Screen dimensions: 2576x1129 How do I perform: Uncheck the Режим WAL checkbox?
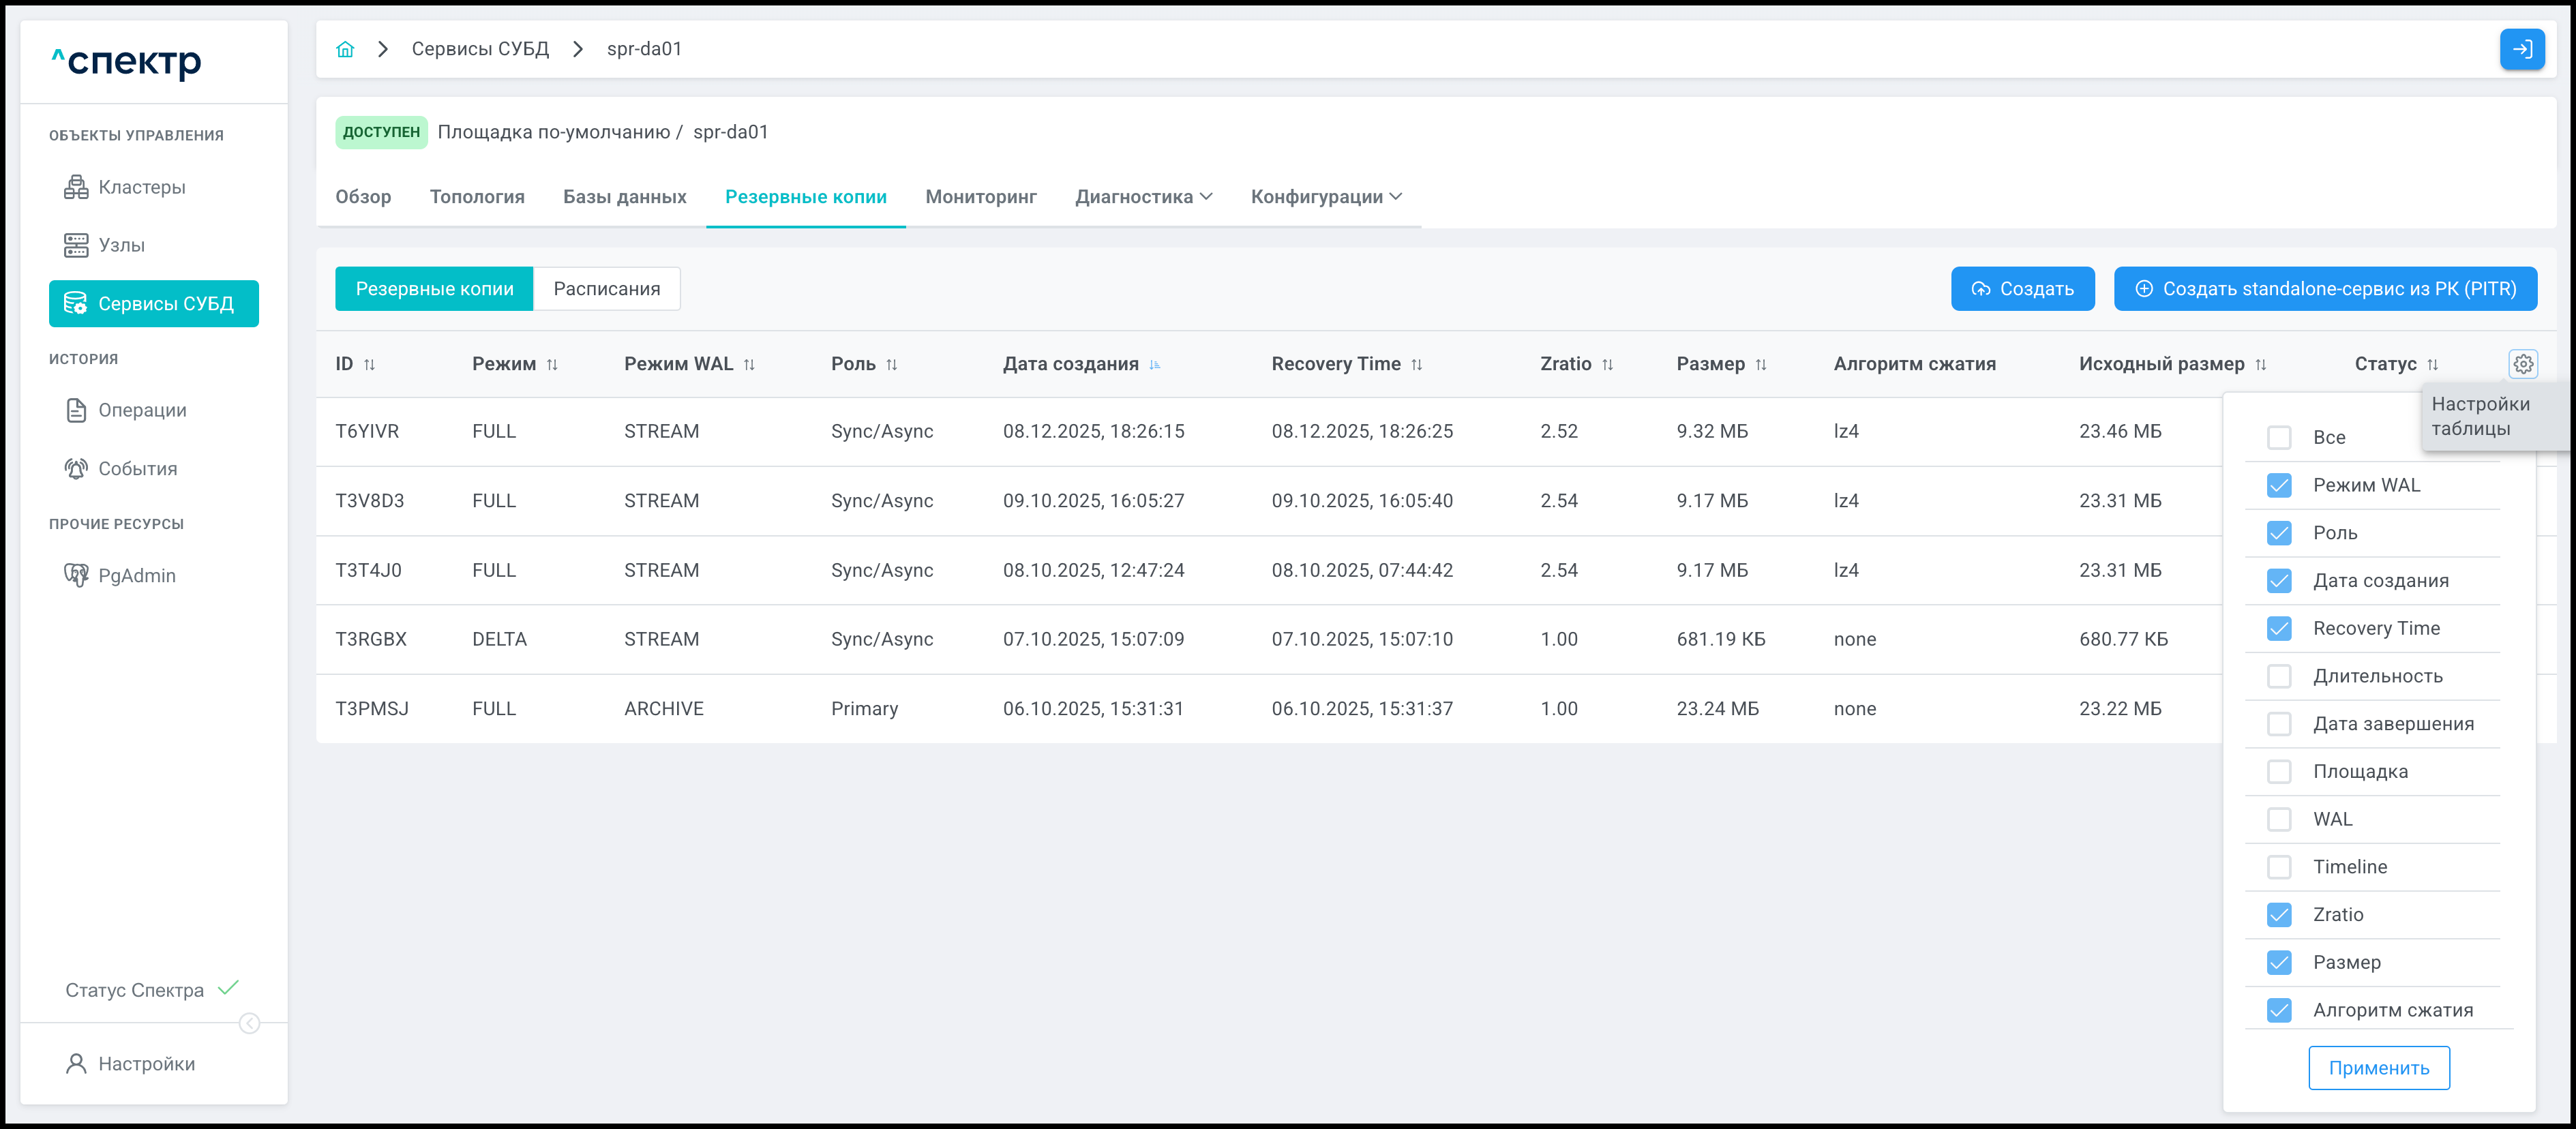point(2279,485)
